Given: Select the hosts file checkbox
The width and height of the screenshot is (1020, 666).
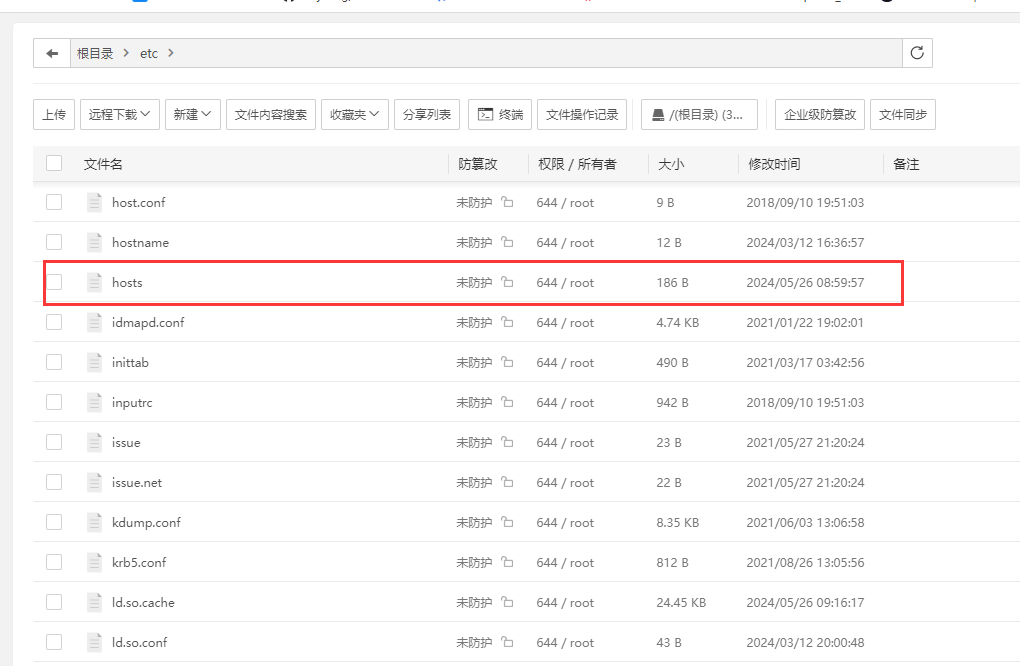Looking at the screenshot, I should point(54,282).
